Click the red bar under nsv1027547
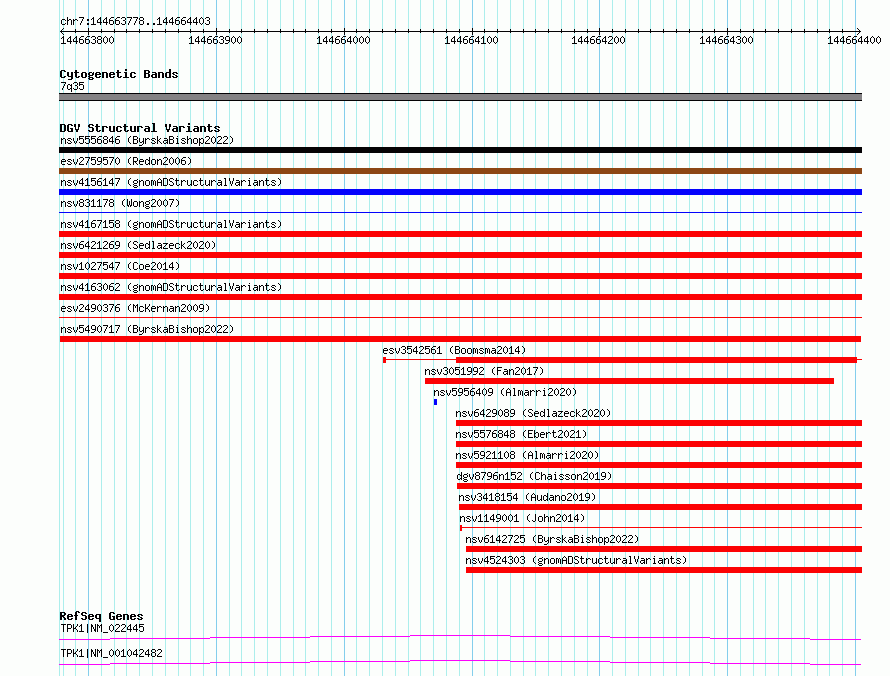 pyautogui.click(x=460, y=276)
